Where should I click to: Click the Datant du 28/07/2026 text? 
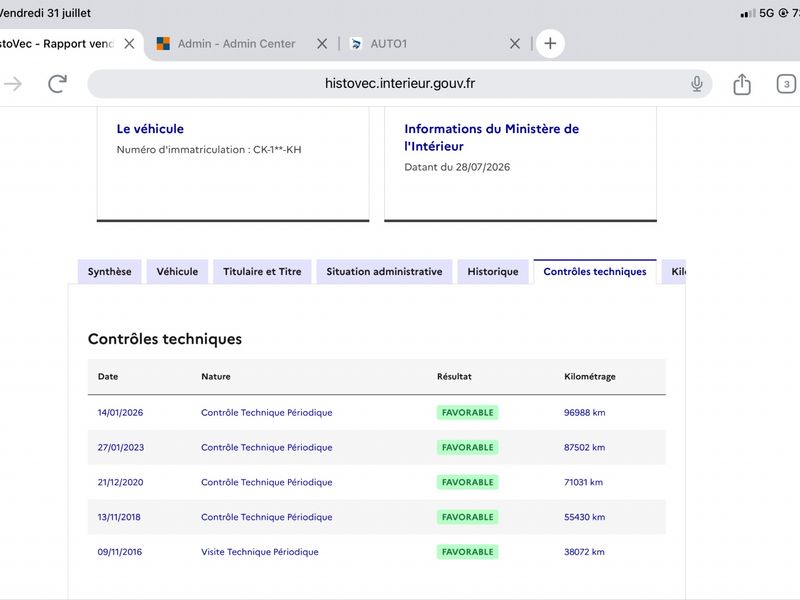click(x=457, y=167)
